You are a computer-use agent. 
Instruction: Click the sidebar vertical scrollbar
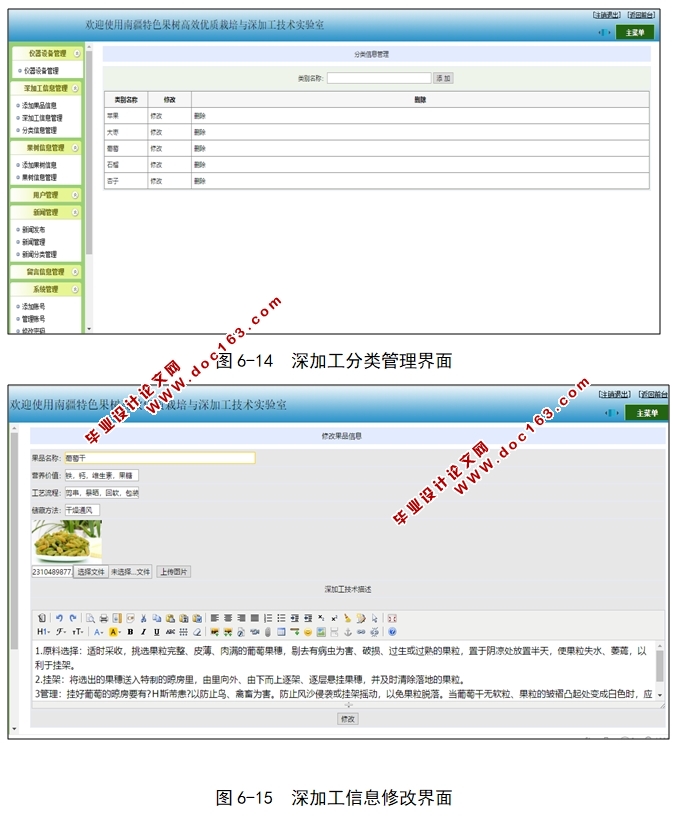click(x=89, y=153)
